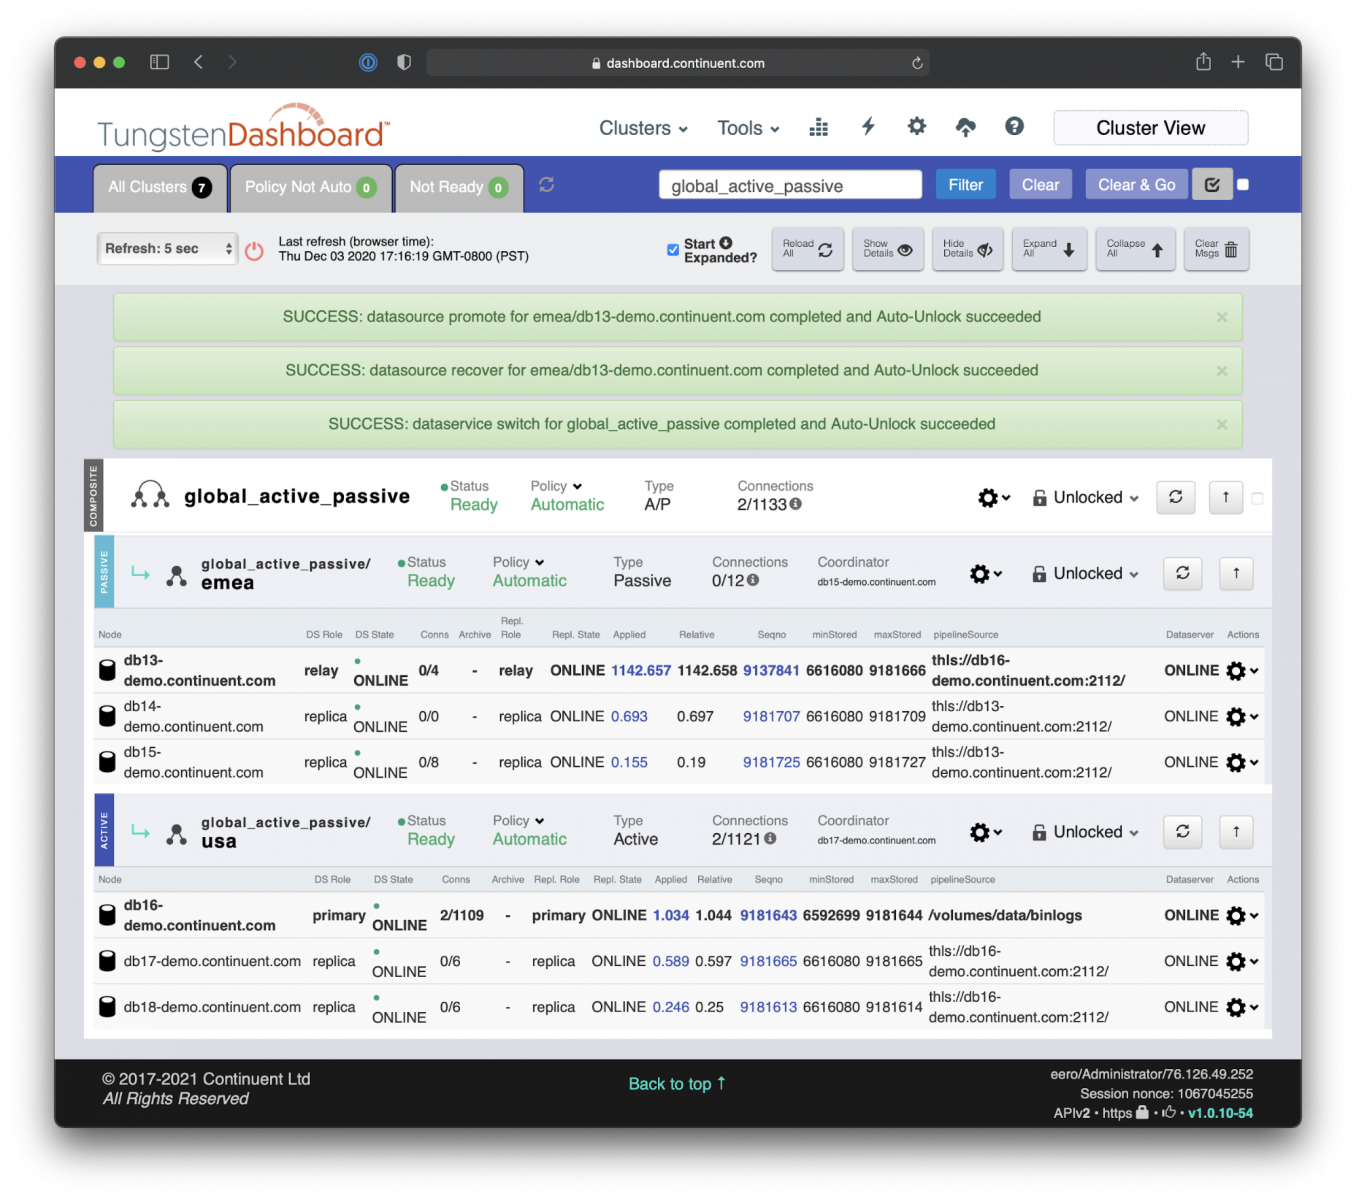Click the Seqno value 9137841 for db13-demo
The width and height of the screenshot is (1356, 1200).
(x=771, y=670)
